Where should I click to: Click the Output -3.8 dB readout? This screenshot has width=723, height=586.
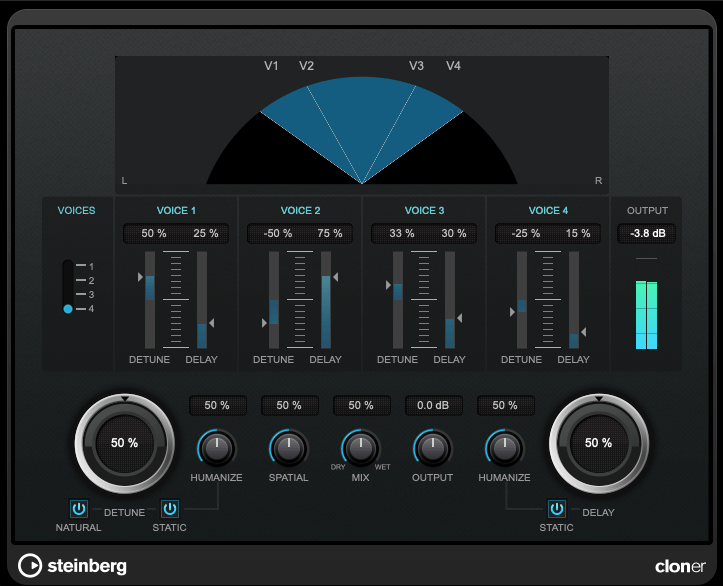click(647, 233)
